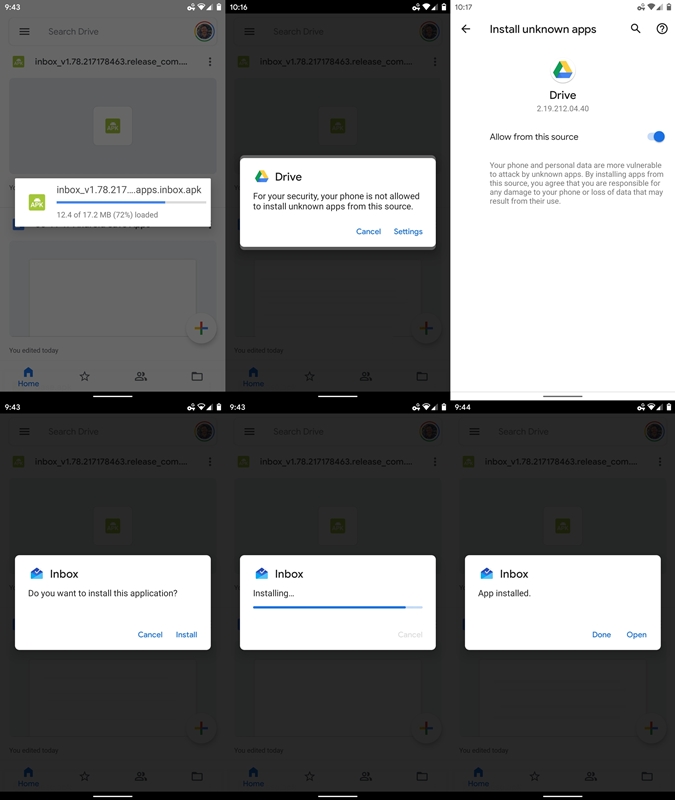This screenshot has width=675, height=800.
Task: Open help icon in Install unknown apps header
Action: (662, 29)
